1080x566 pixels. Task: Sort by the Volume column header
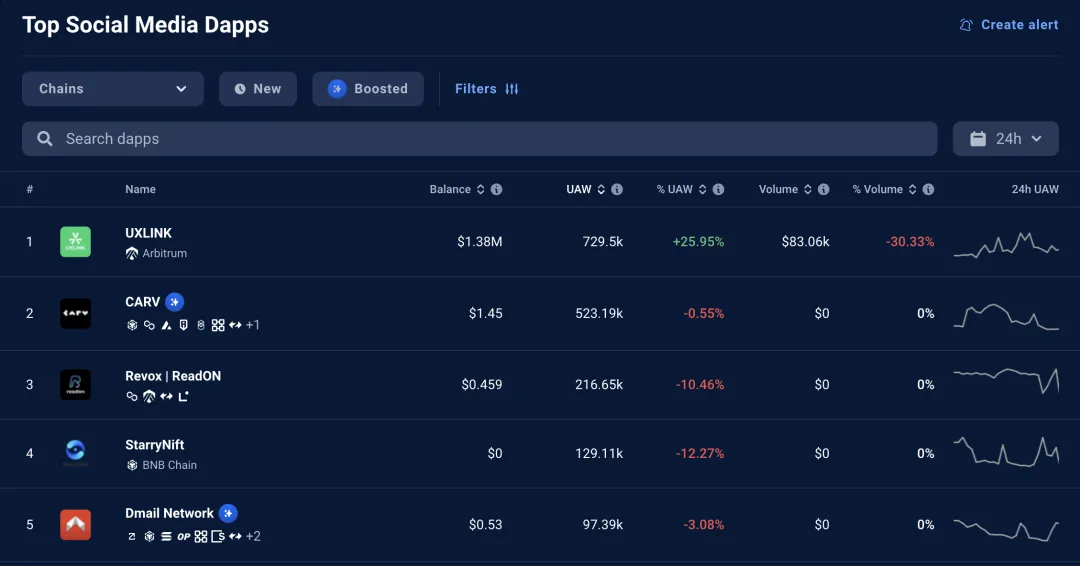coord(778,190)
